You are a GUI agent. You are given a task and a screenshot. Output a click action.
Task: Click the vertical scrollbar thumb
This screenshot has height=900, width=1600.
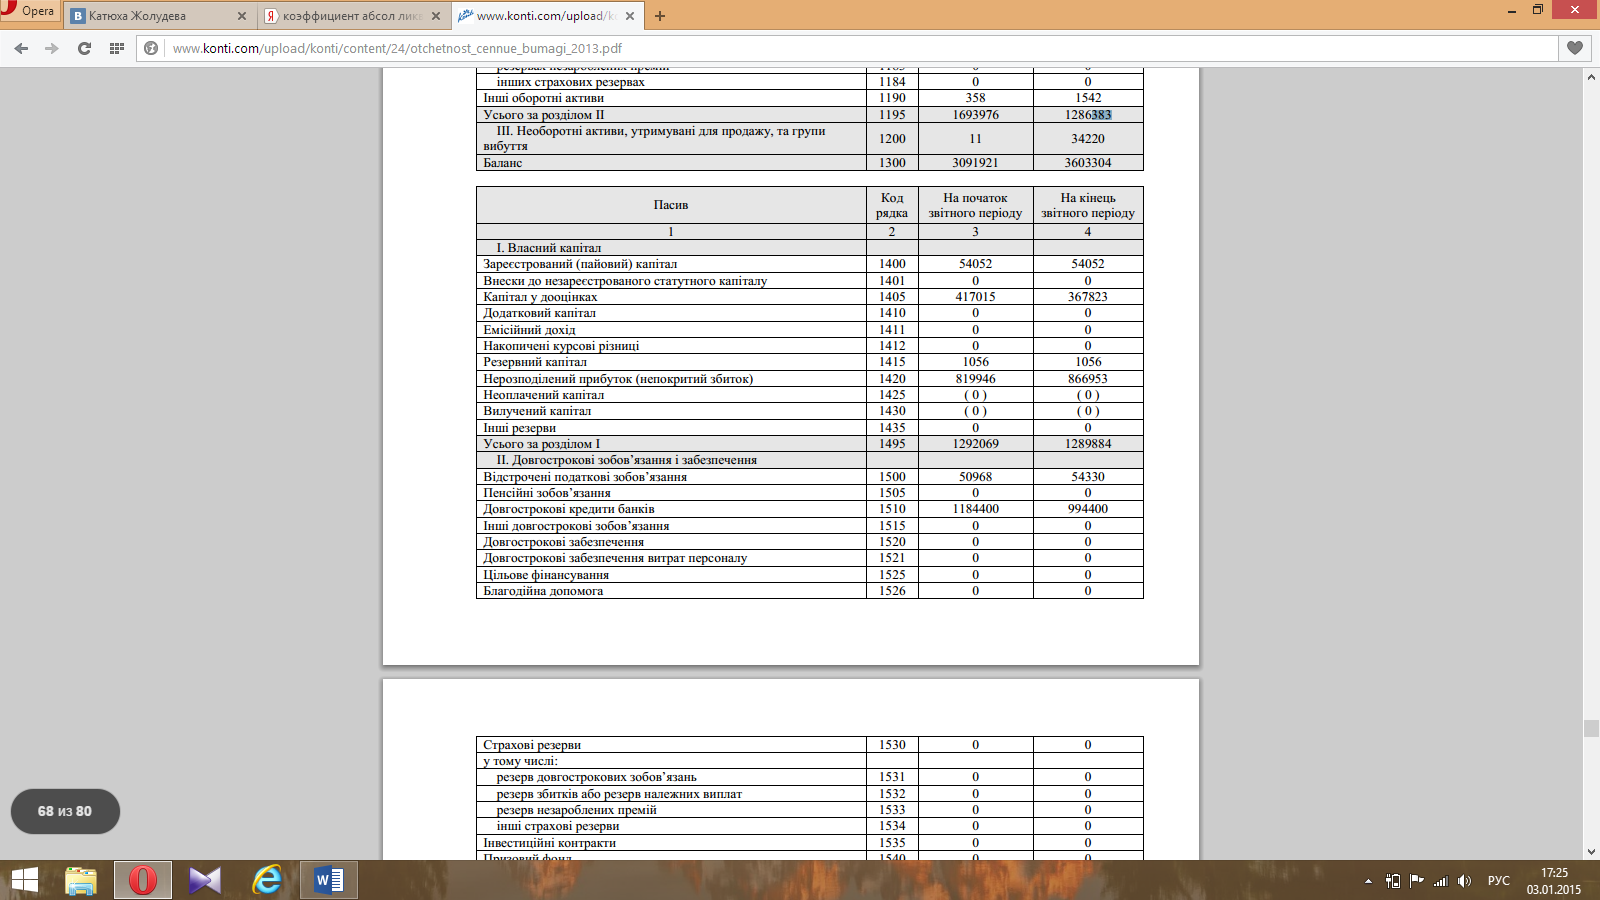click(1591, 728)
